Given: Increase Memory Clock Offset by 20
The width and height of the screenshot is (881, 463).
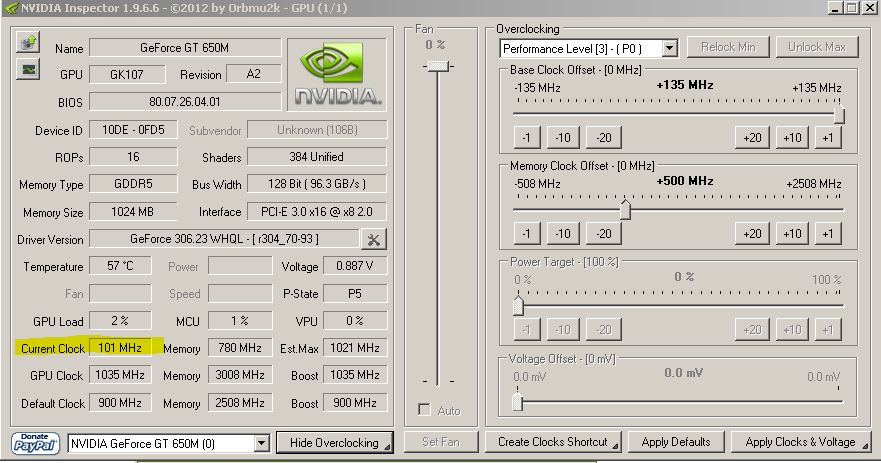Looking at the screenshot, I should [752, 234].
